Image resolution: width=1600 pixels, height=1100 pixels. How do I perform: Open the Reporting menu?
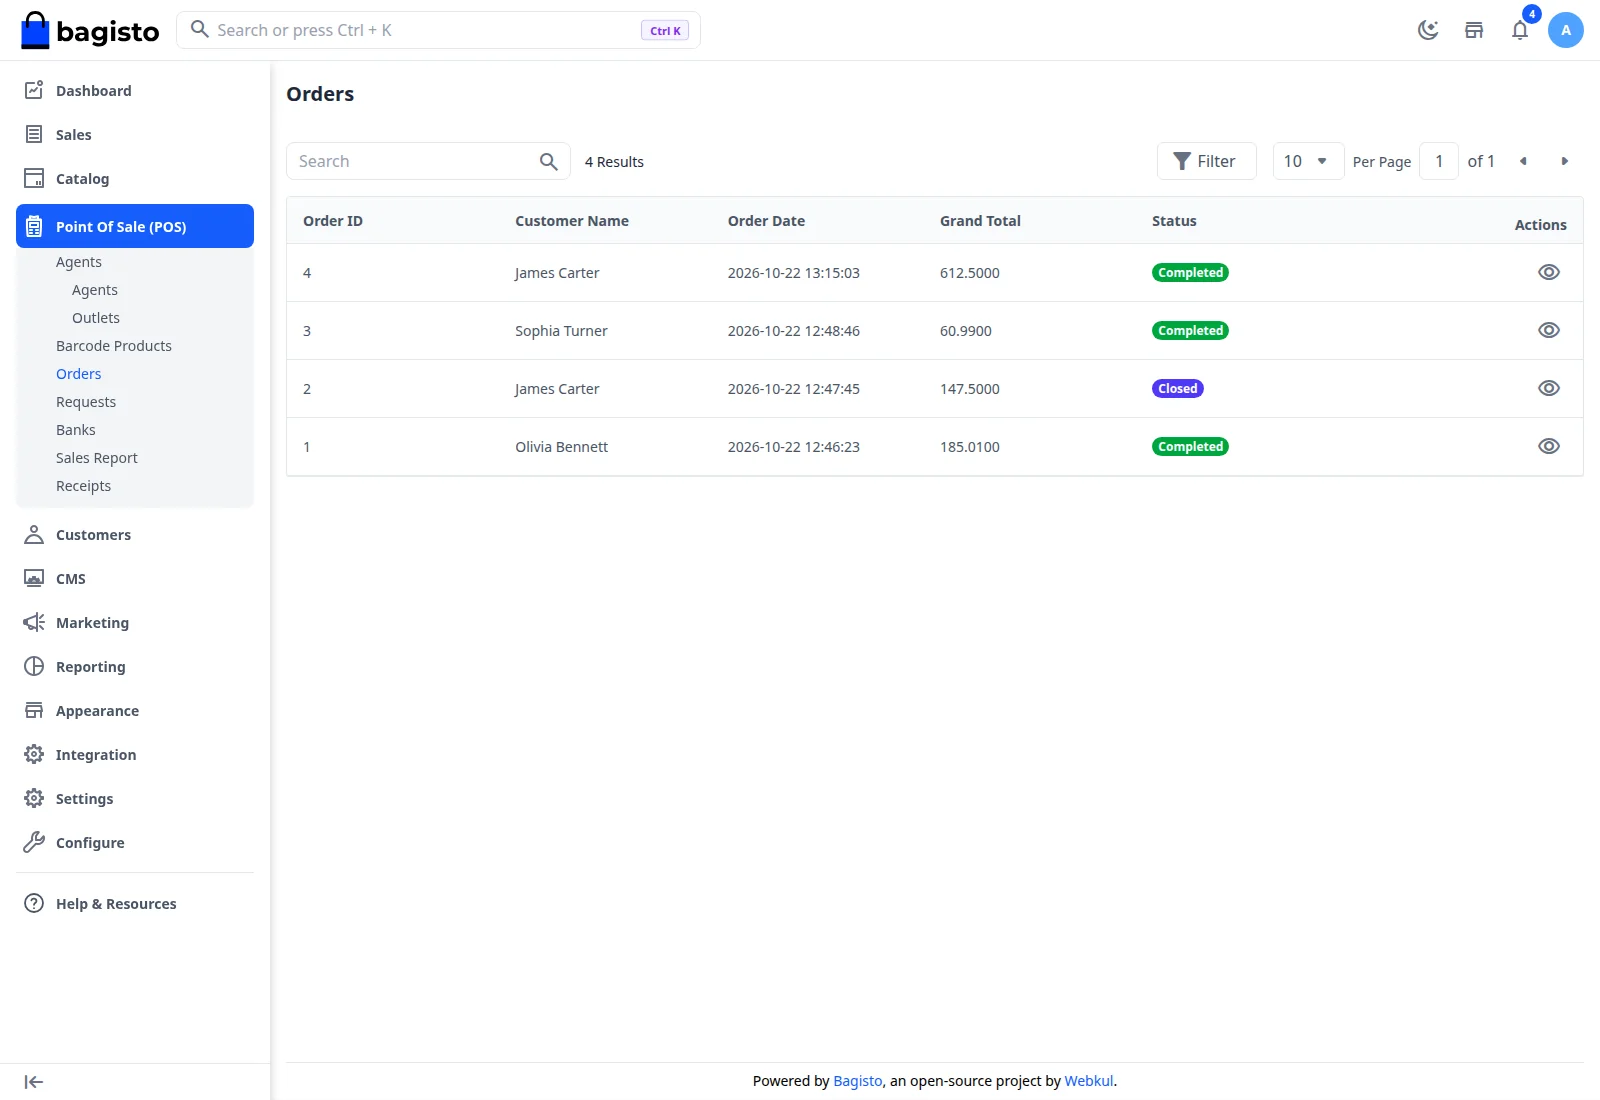click(x=135, y=666)
